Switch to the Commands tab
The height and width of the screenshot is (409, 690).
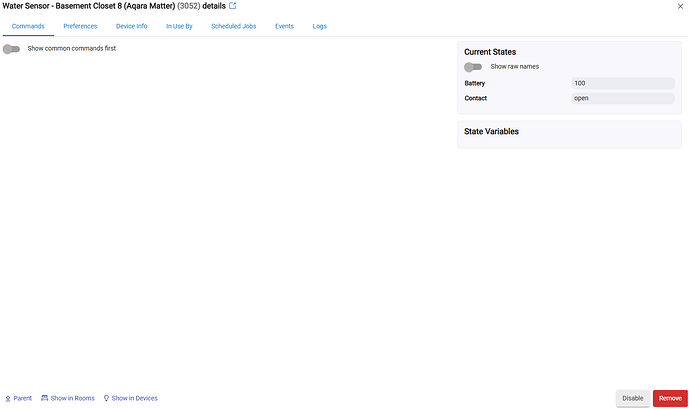tap(28, 26)
